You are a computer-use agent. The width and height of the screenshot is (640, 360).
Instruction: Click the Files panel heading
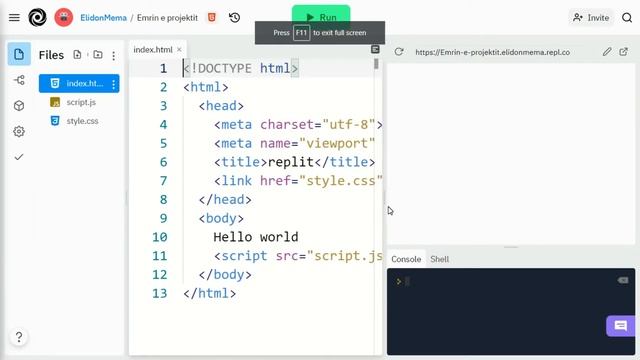click(51, 55)
